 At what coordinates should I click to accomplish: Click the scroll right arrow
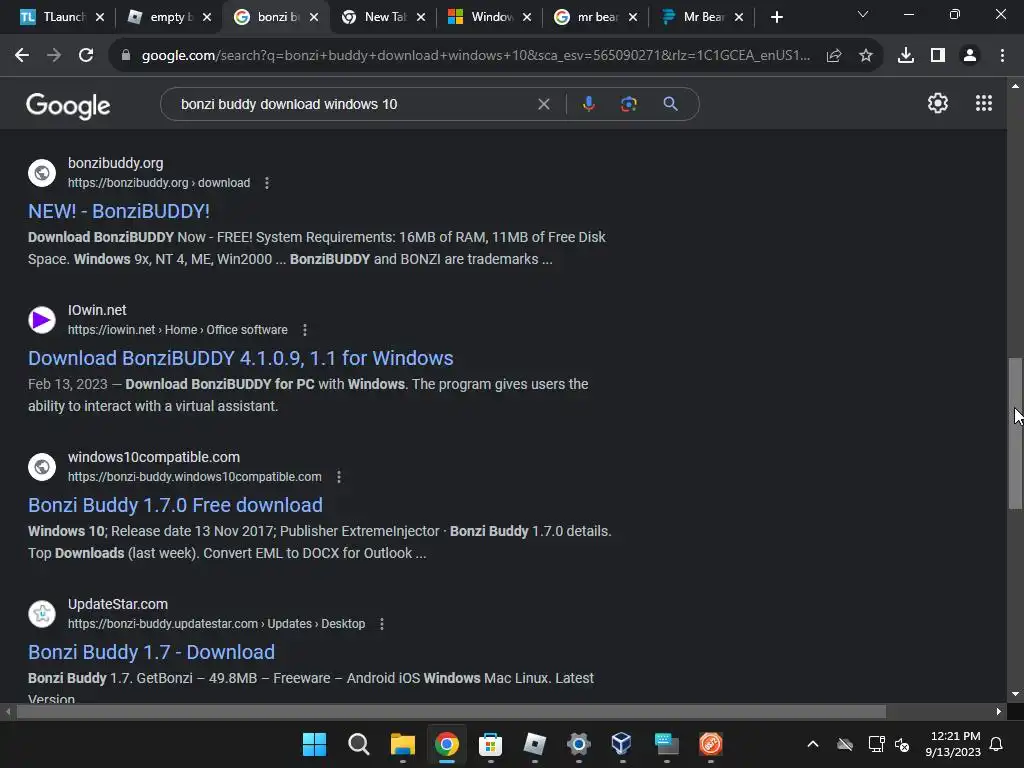pyautogui.click(x=999, y=711)
